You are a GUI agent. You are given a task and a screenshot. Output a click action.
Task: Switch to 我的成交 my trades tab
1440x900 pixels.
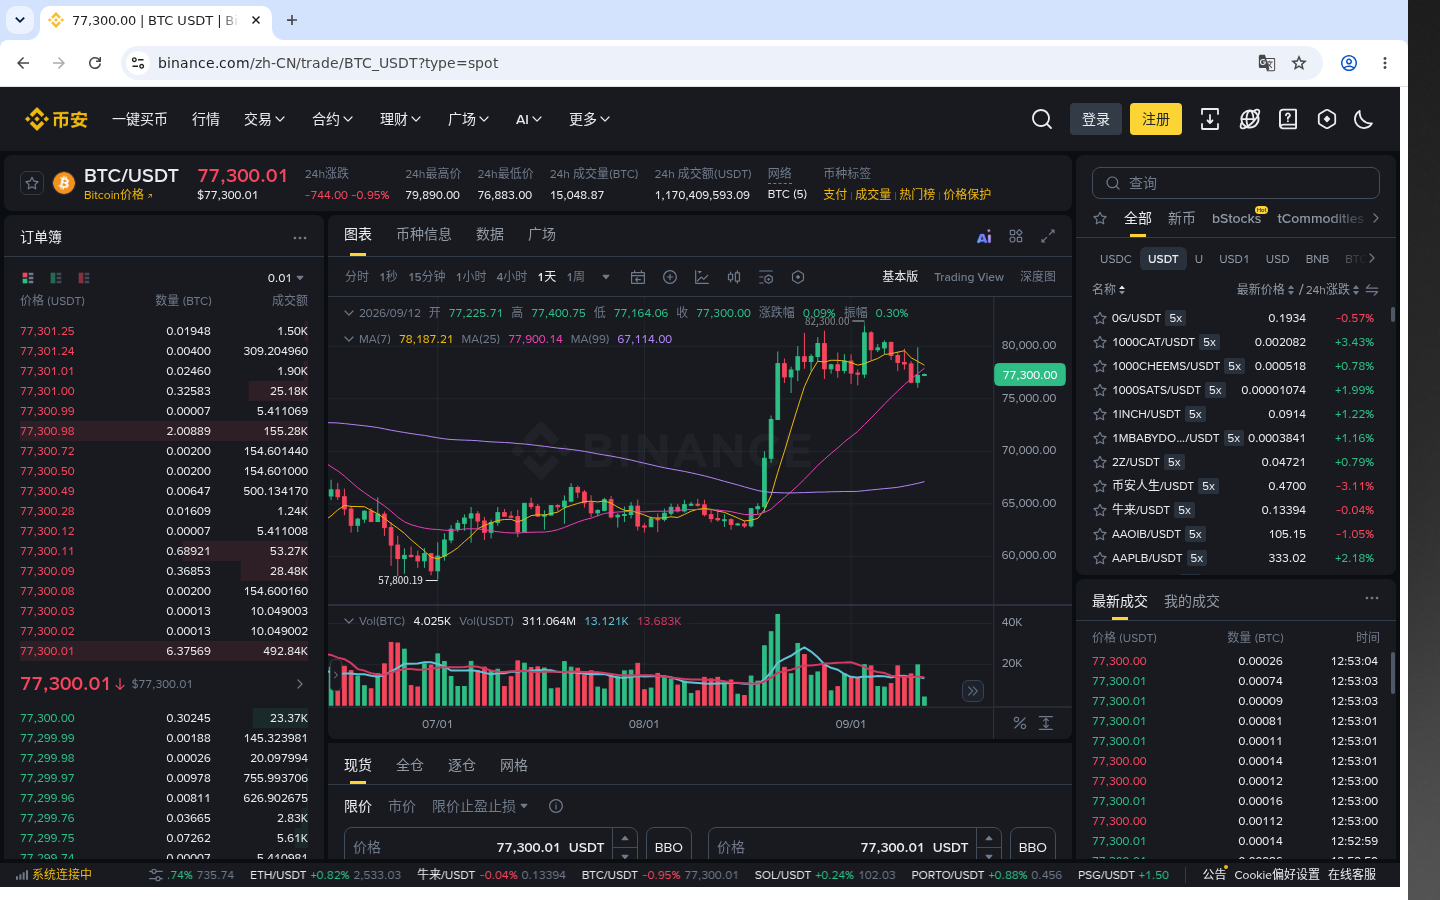tap(1192, 601)
